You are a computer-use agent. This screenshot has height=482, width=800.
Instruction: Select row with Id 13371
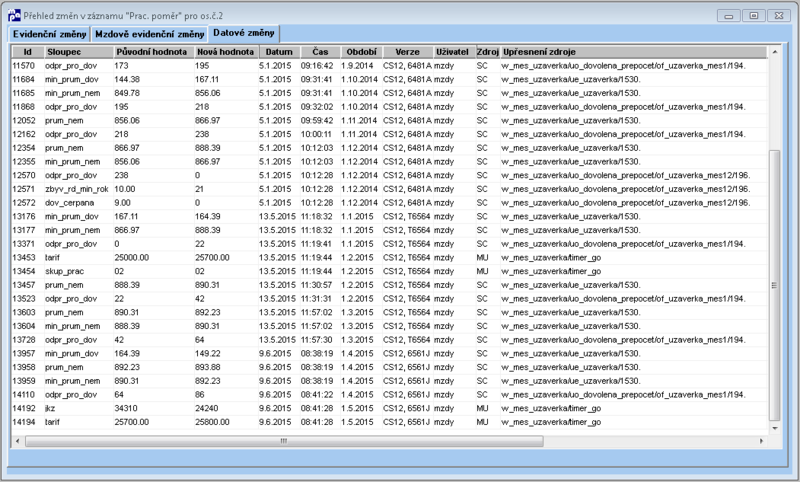tap(389, 244)
